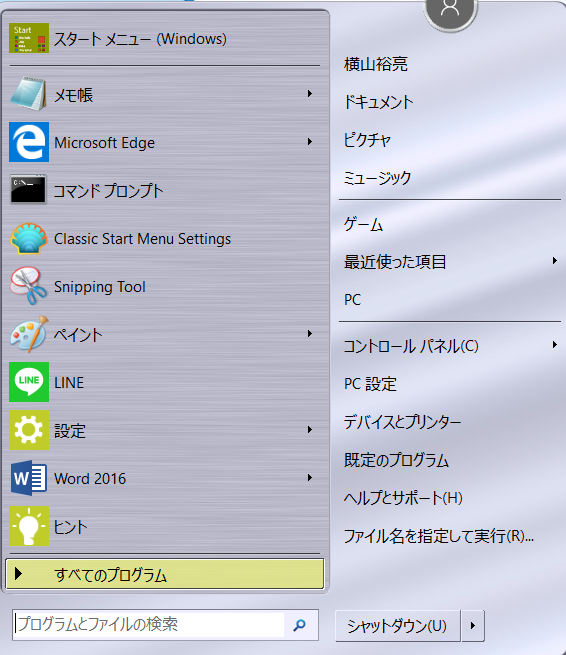
Task: Click the コントロール パネル(C) label text
Action: tap(411, 346)
